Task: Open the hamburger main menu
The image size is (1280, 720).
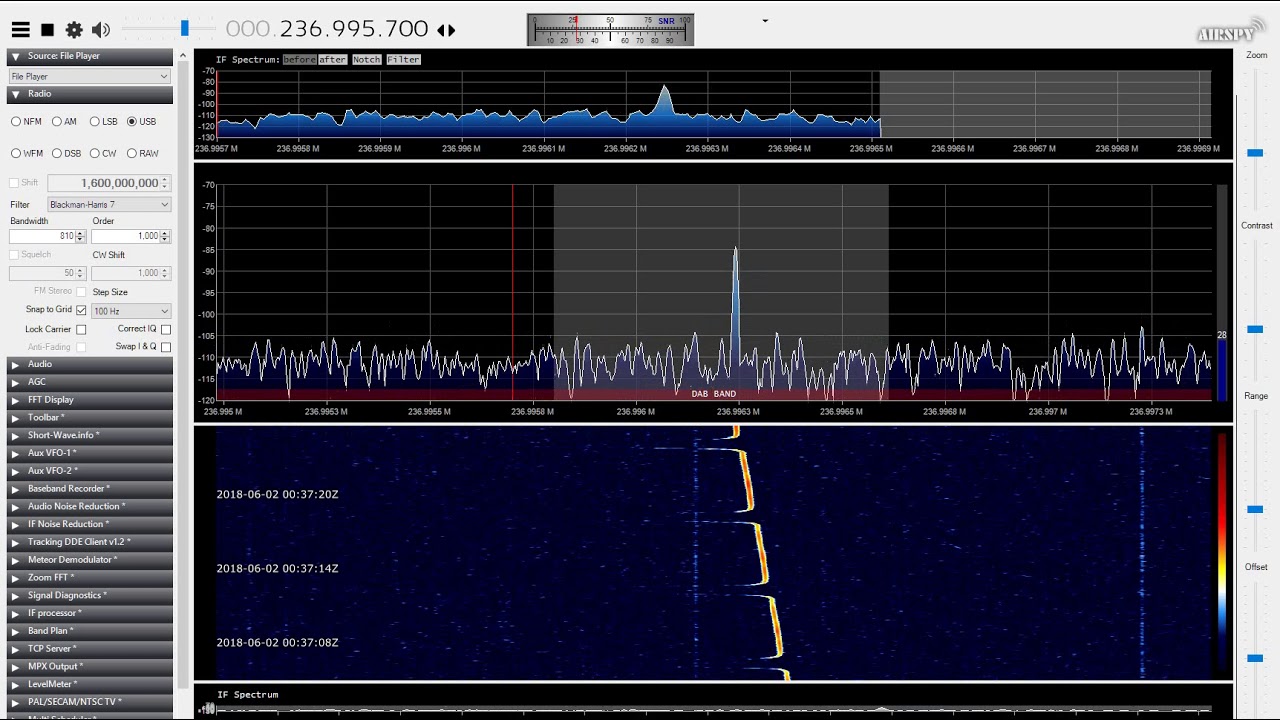Action: 20,30
